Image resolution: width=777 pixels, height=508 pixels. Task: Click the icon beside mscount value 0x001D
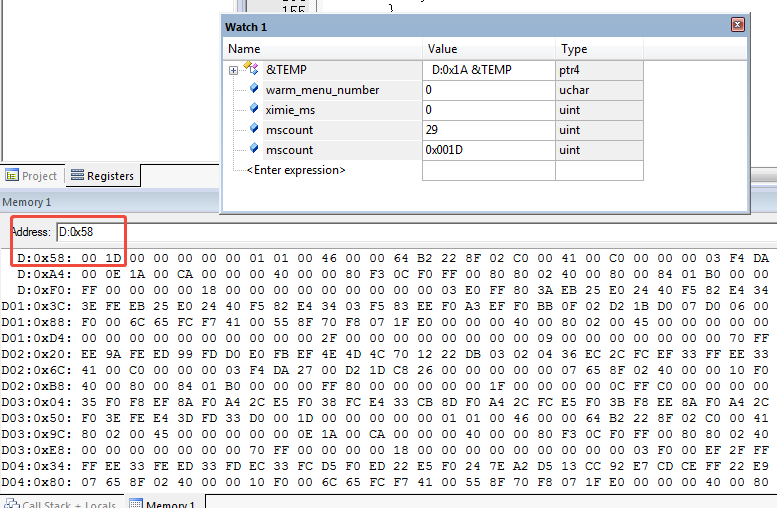(254, 149)
